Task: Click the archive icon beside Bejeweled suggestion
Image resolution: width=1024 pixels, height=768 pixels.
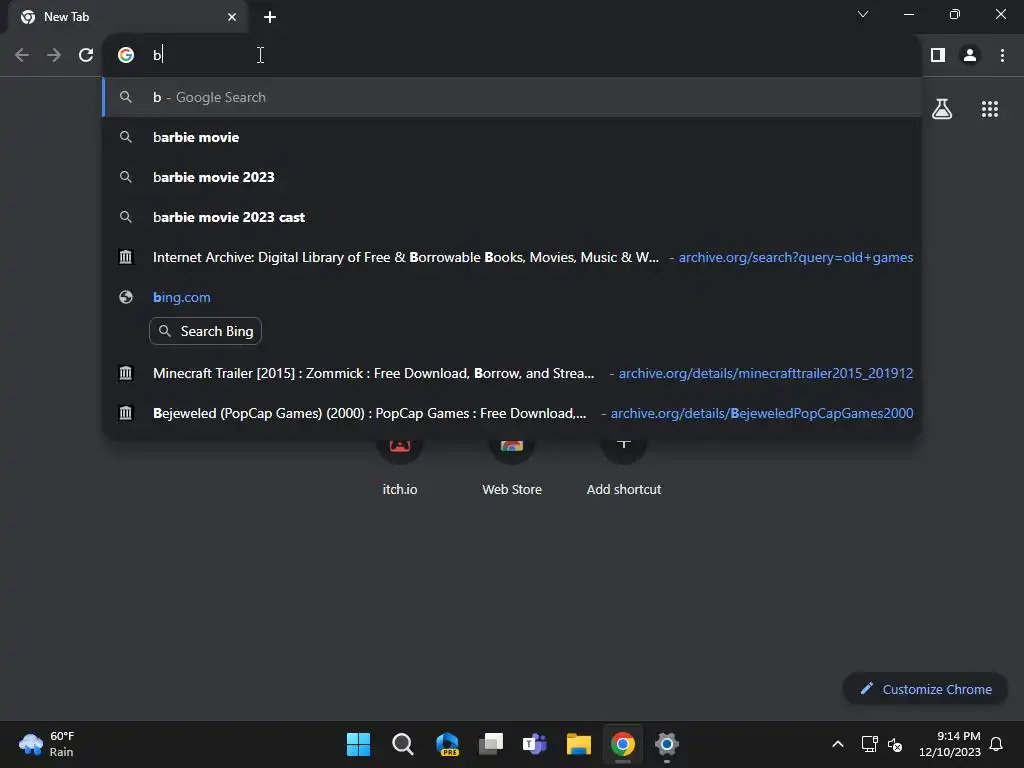Action: point(125,413)
